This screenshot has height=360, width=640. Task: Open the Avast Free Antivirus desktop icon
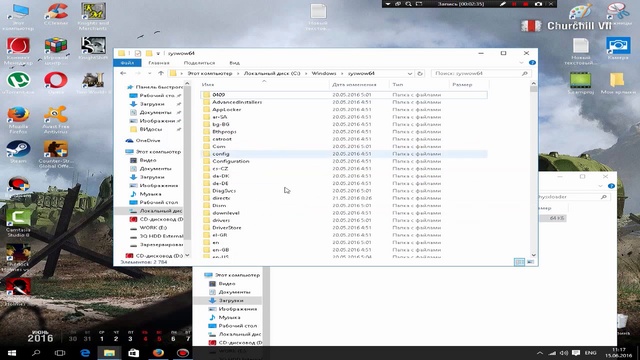click(x=56, y=120)
